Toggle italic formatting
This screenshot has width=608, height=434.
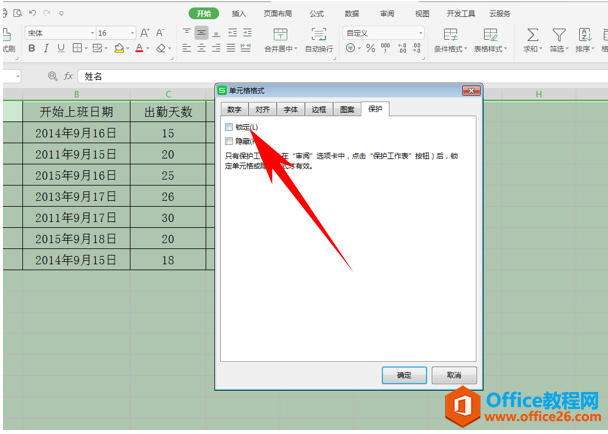click(46, 48)
